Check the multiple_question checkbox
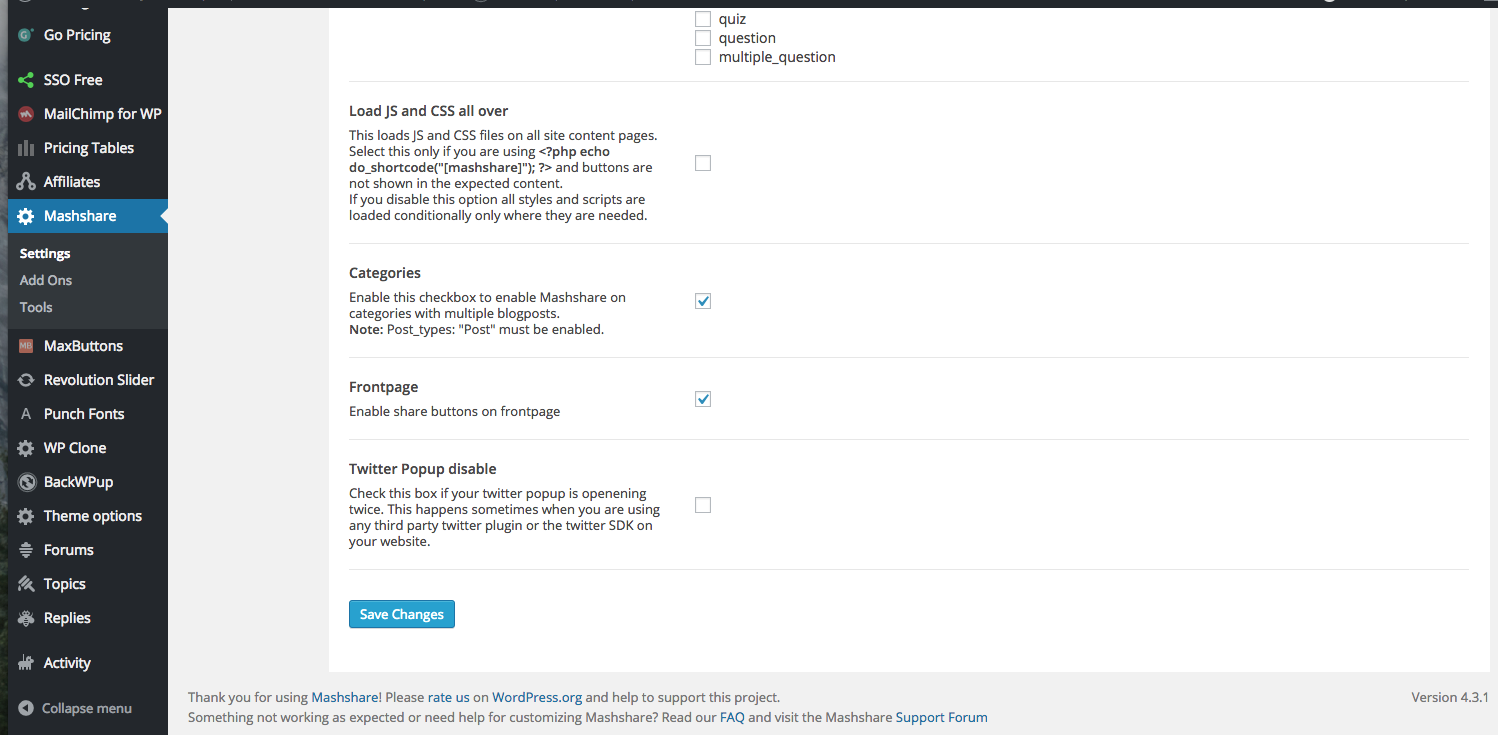Image resolution: width=1498 pixels, height=735 pixels. pos(703,57)
